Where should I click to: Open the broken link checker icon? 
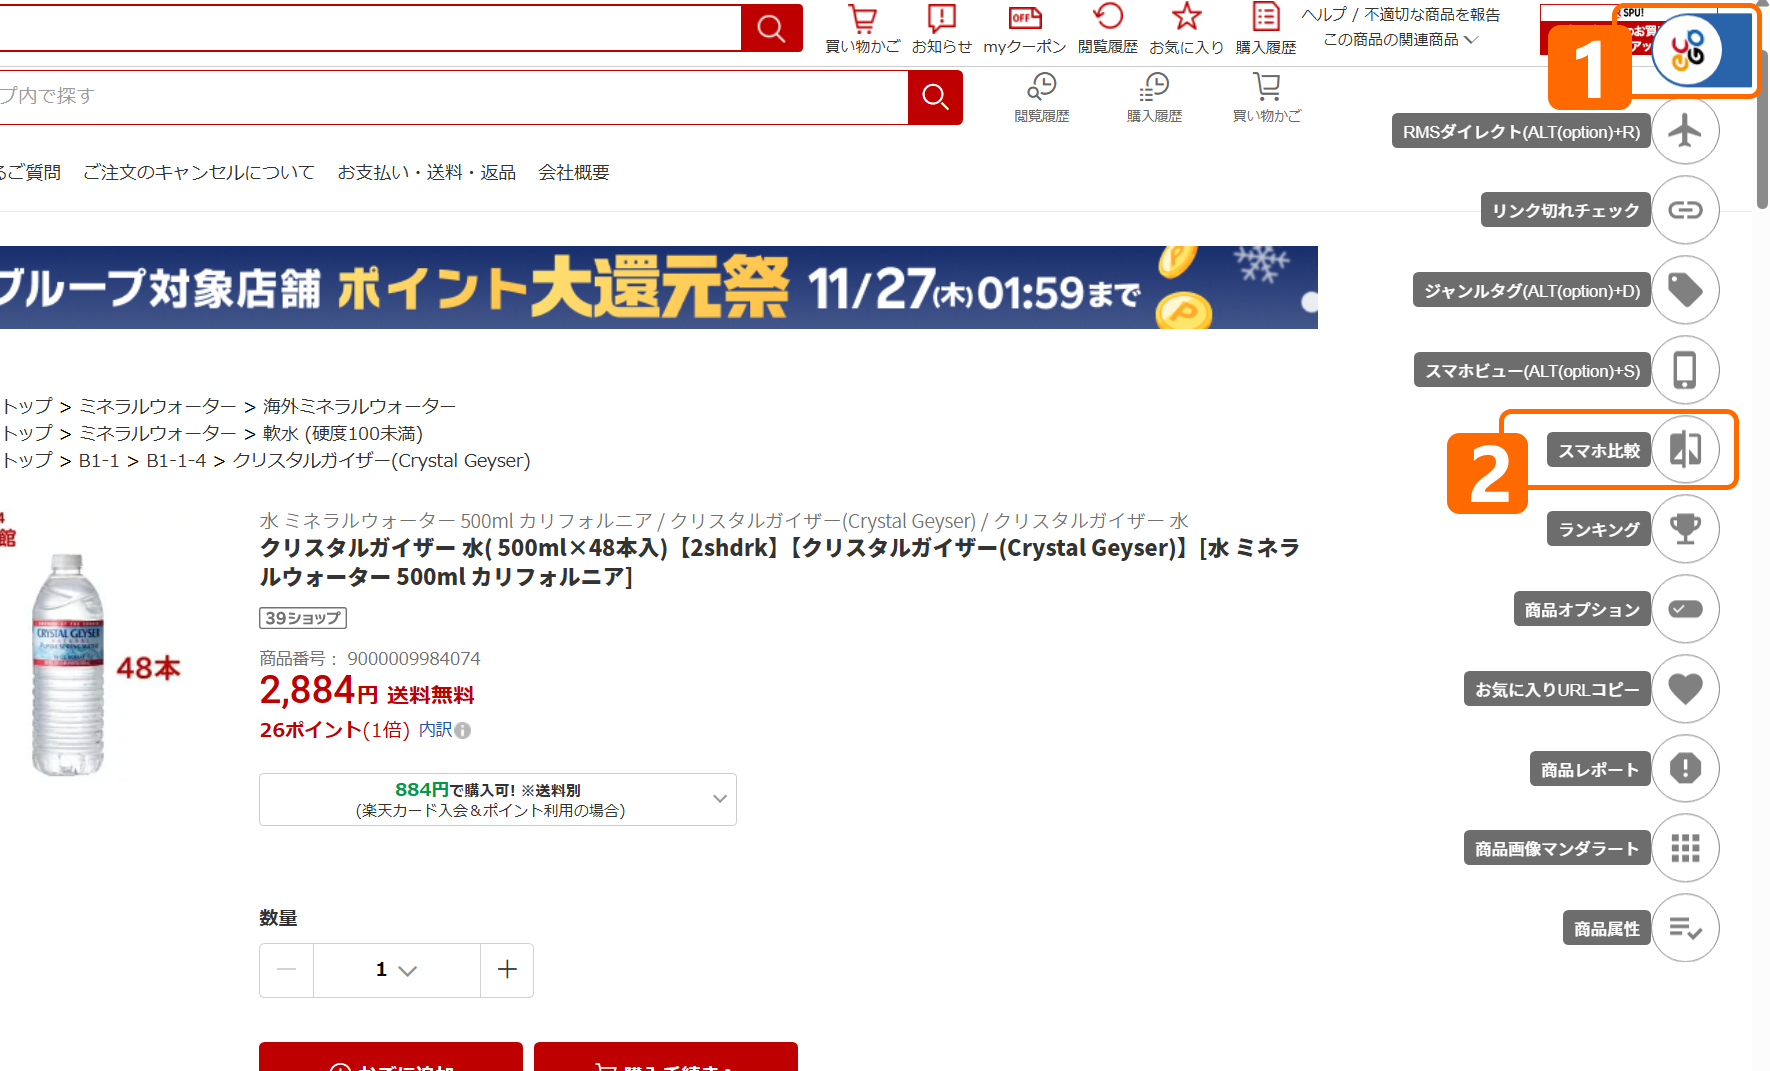coord(1685,210)
